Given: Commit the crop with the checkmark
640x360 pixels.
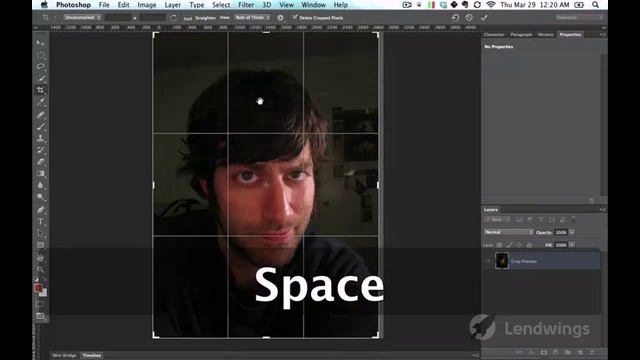Looking at the screenshot, I should point(484,18).
